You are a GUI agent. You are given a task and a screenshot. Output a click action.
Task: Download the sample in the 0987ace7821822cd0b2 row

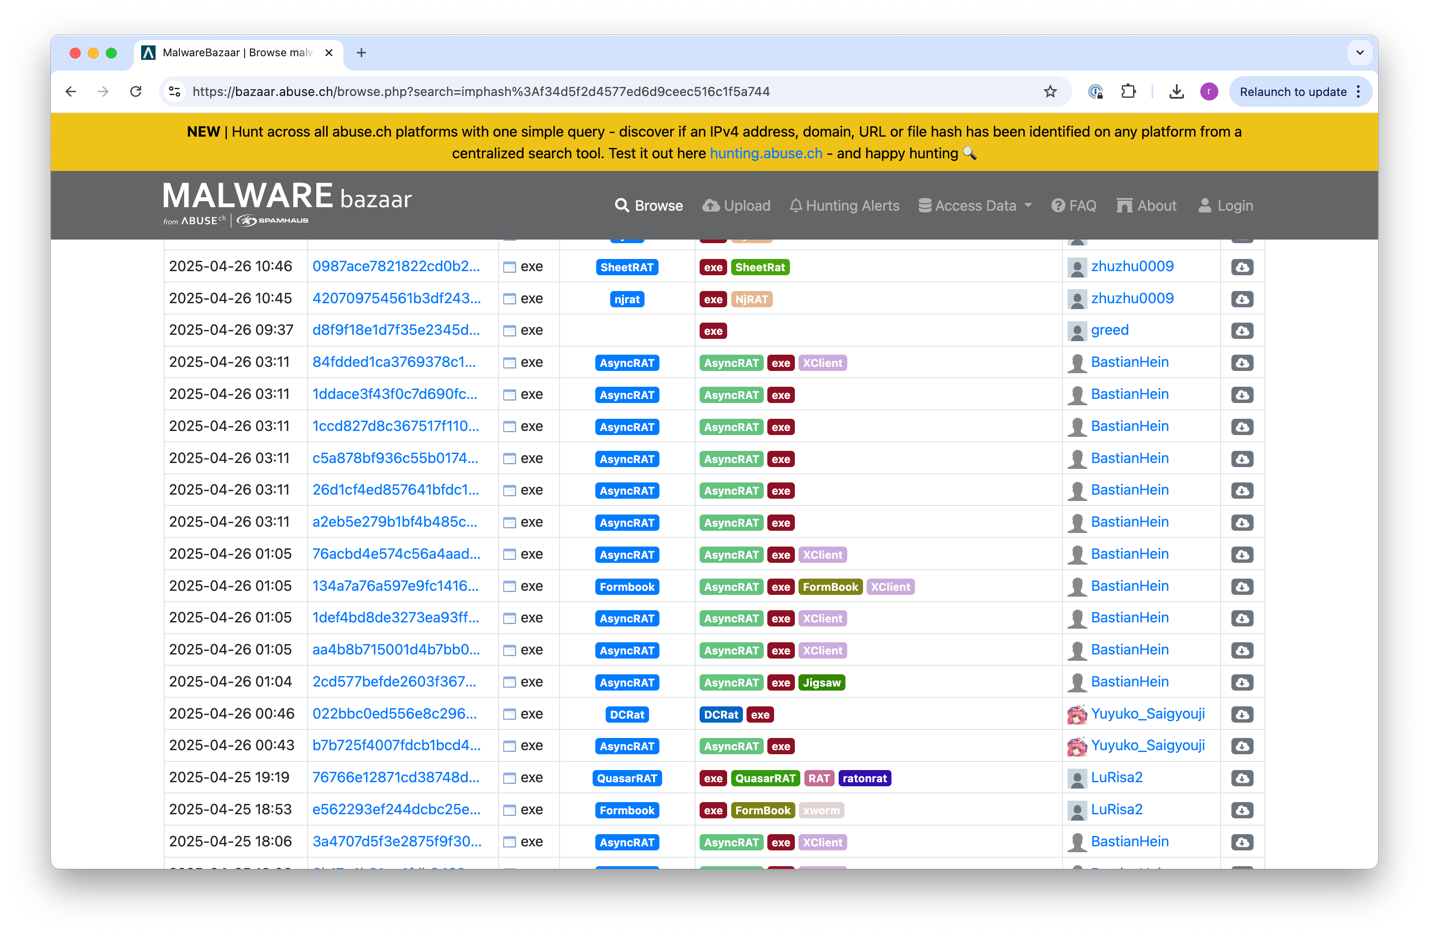[x=1242, y=267]
